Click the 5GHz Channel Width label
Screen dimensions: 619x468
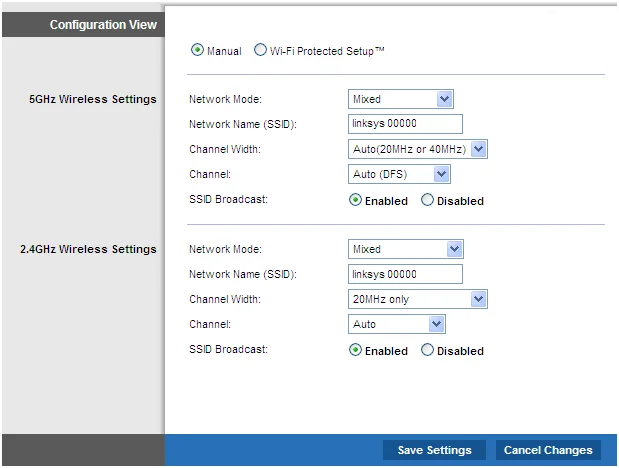tap(225, 149)
